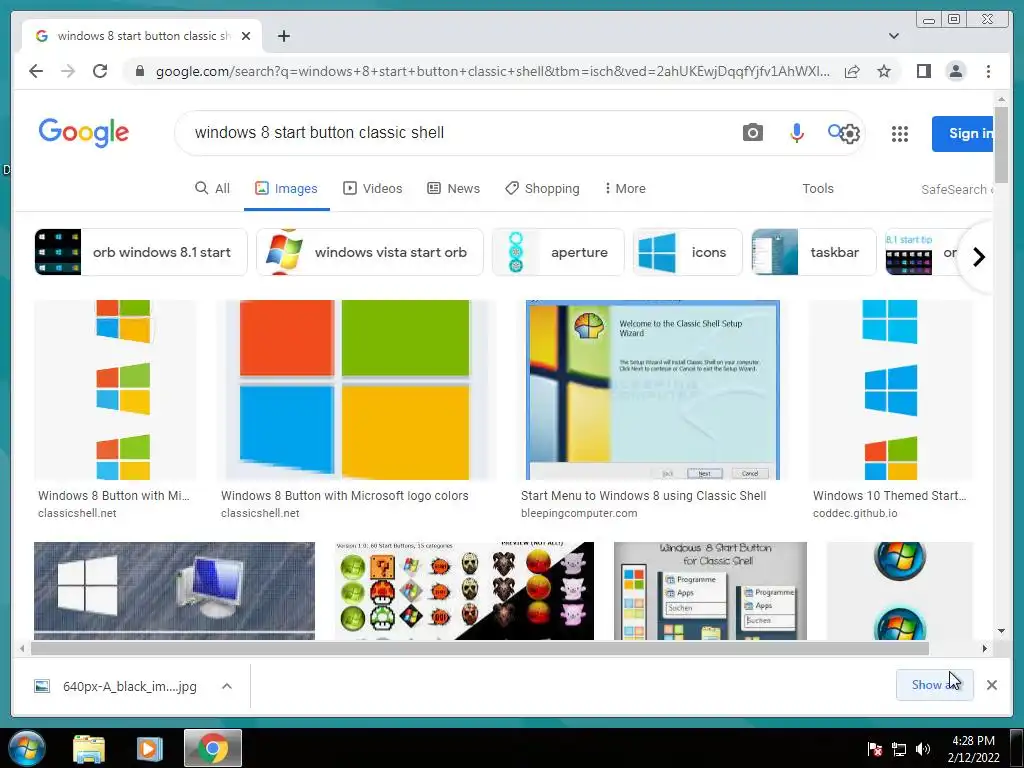
Task: Open 'Start Menu to Windows 8 using Classic Shell' link
Action: tap(643, 496)
